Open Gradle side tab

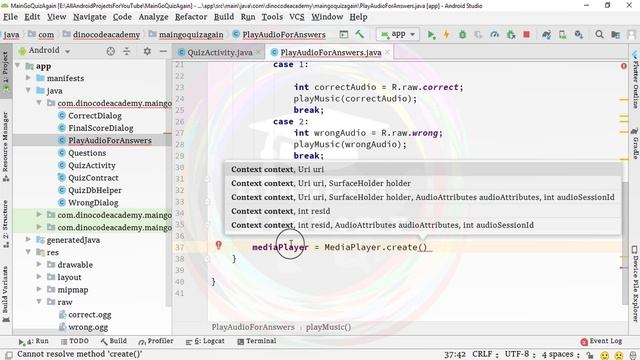point(635,144)
